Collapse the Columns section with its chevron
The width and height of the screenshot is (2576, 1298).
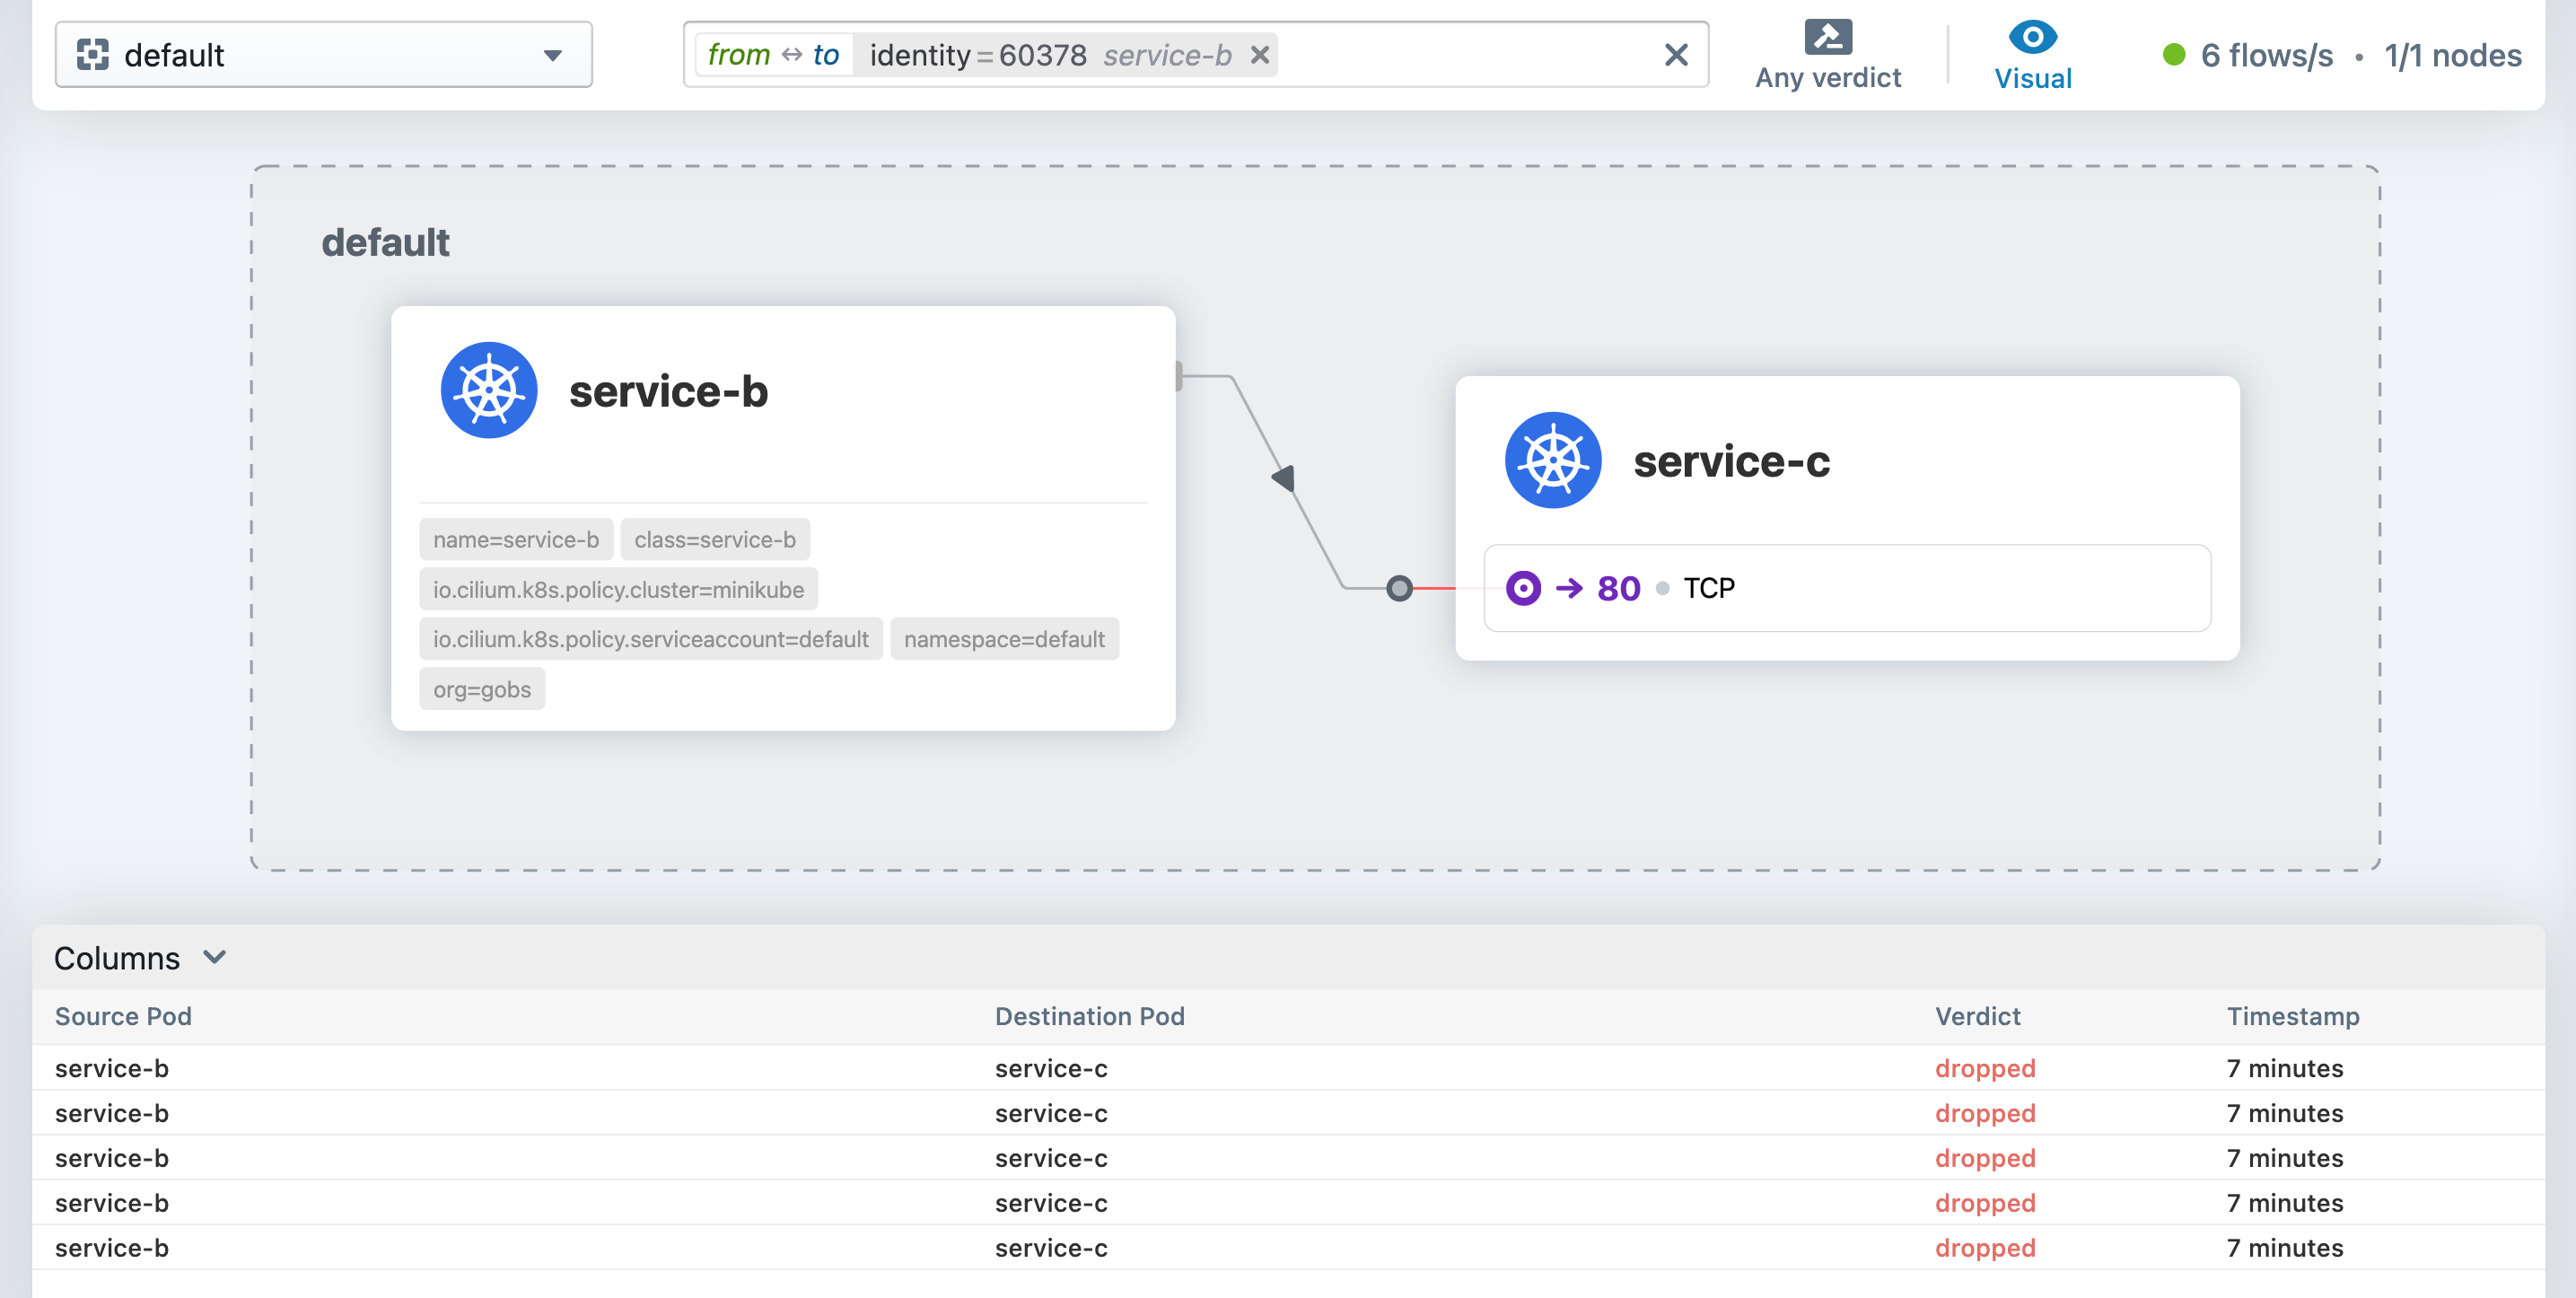click(214, 957)
